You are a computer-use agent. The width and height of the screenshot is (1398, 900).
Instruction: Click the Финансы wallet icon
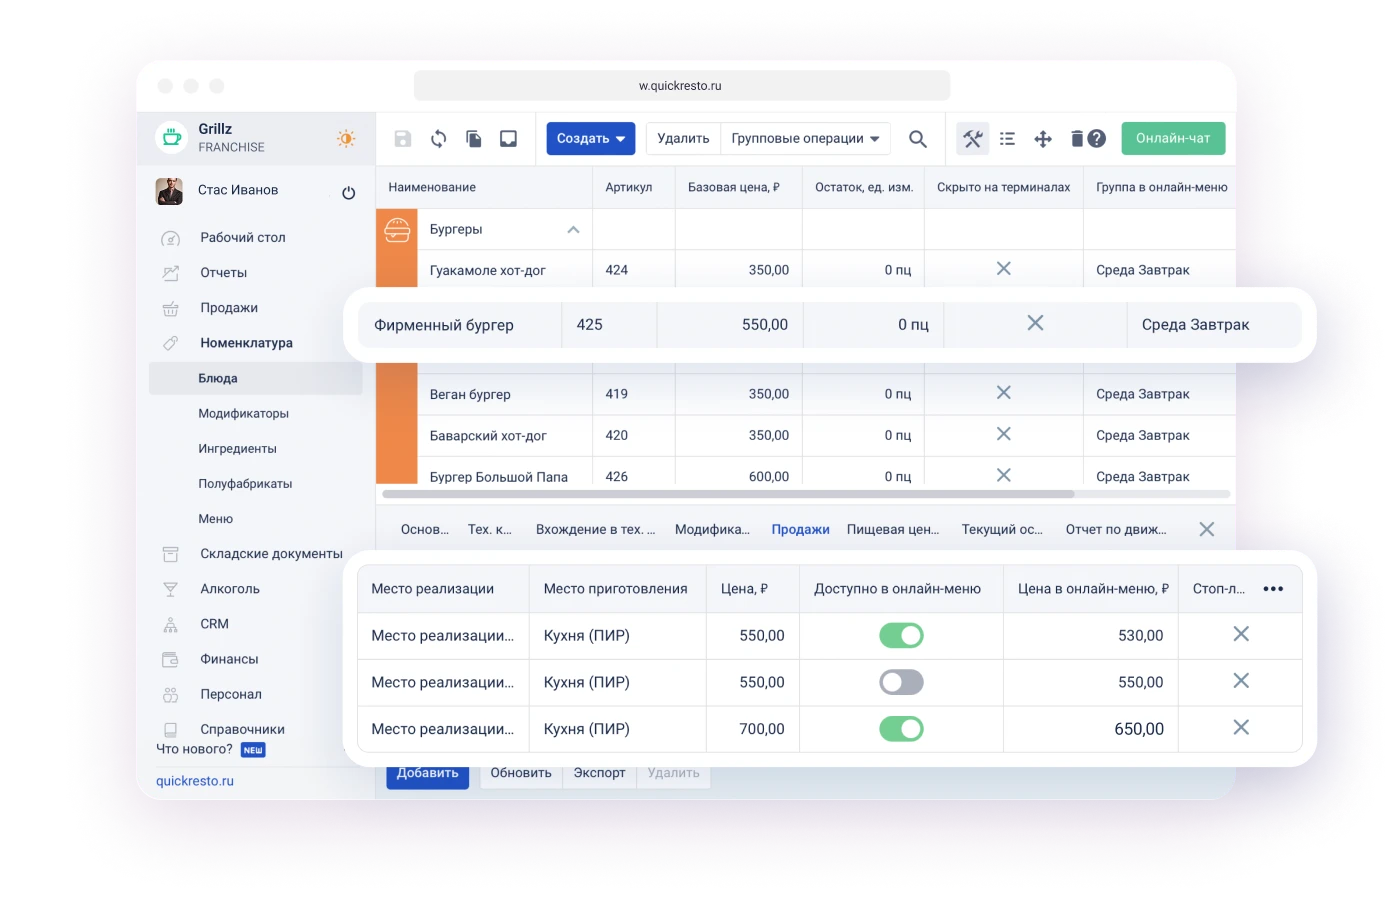pos(171,660)
